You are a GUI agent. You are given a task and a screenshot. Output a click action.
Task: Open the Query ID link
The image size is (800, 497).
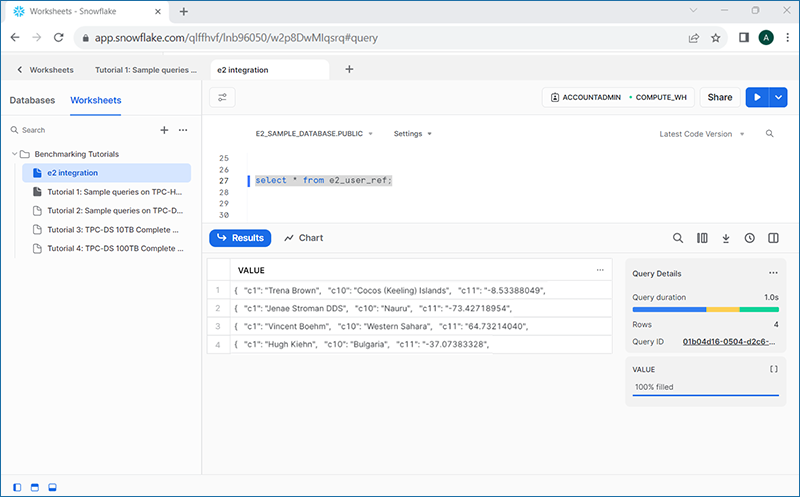pyautogui.click(x=729, y=342)
